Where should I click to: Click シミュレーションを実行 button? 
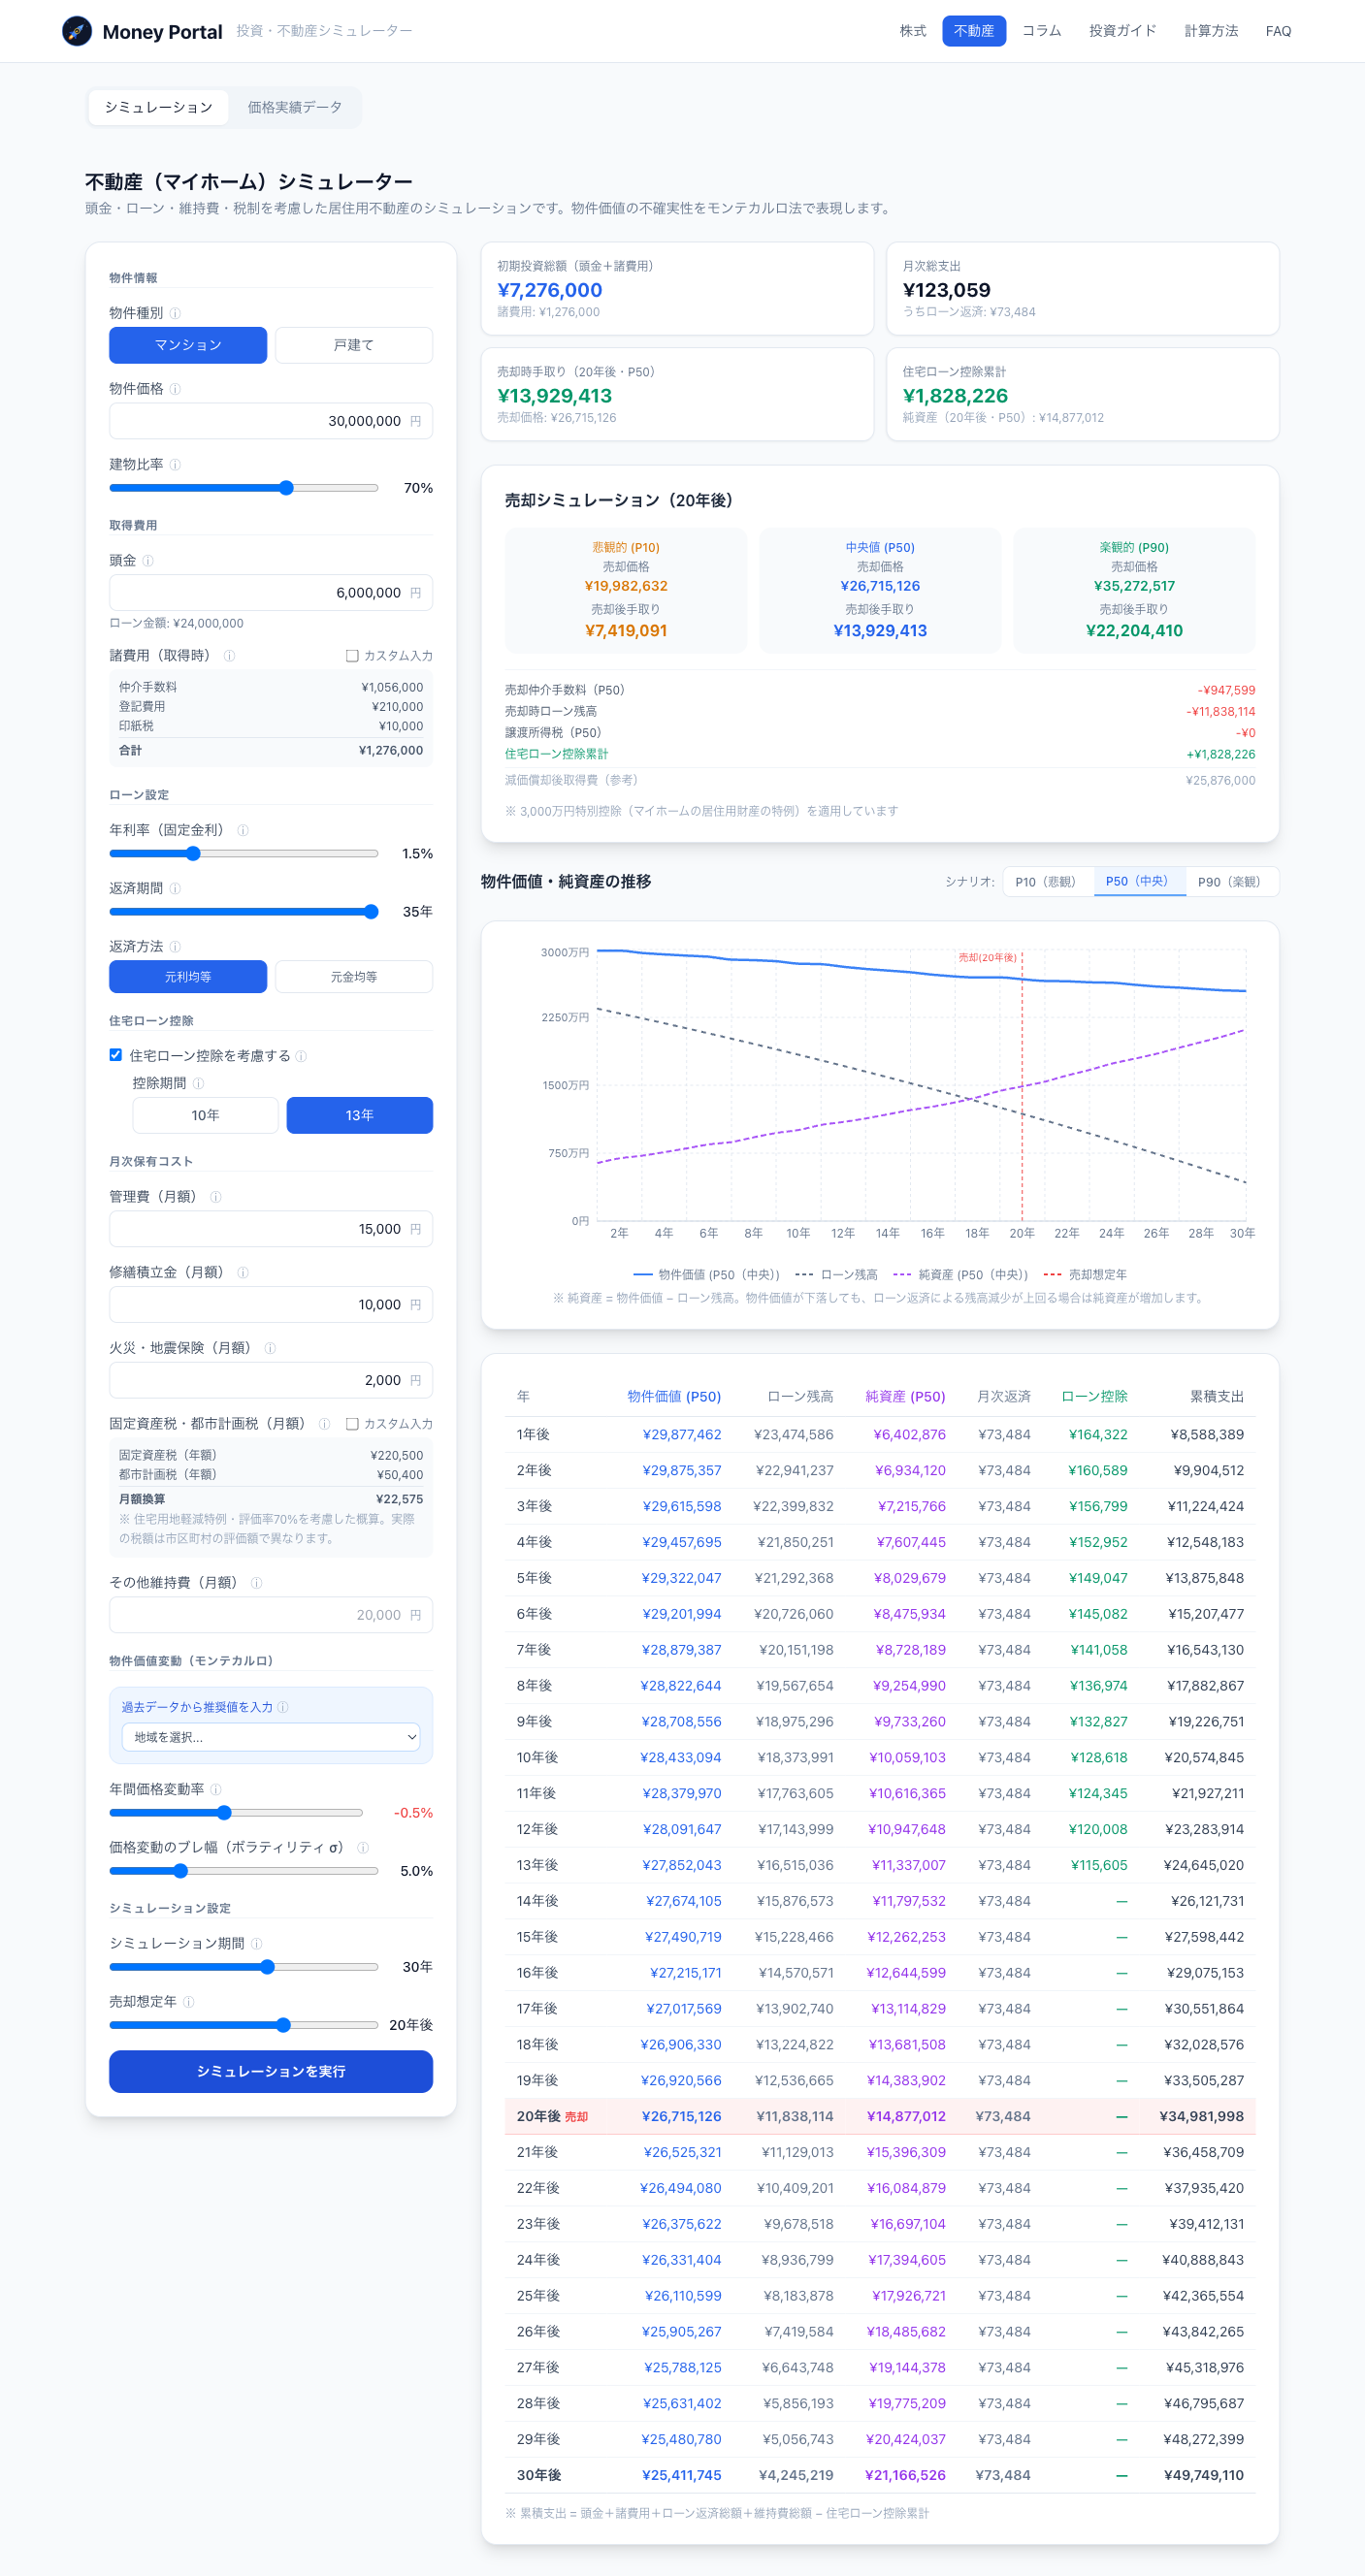click(x=271, y=2071)
